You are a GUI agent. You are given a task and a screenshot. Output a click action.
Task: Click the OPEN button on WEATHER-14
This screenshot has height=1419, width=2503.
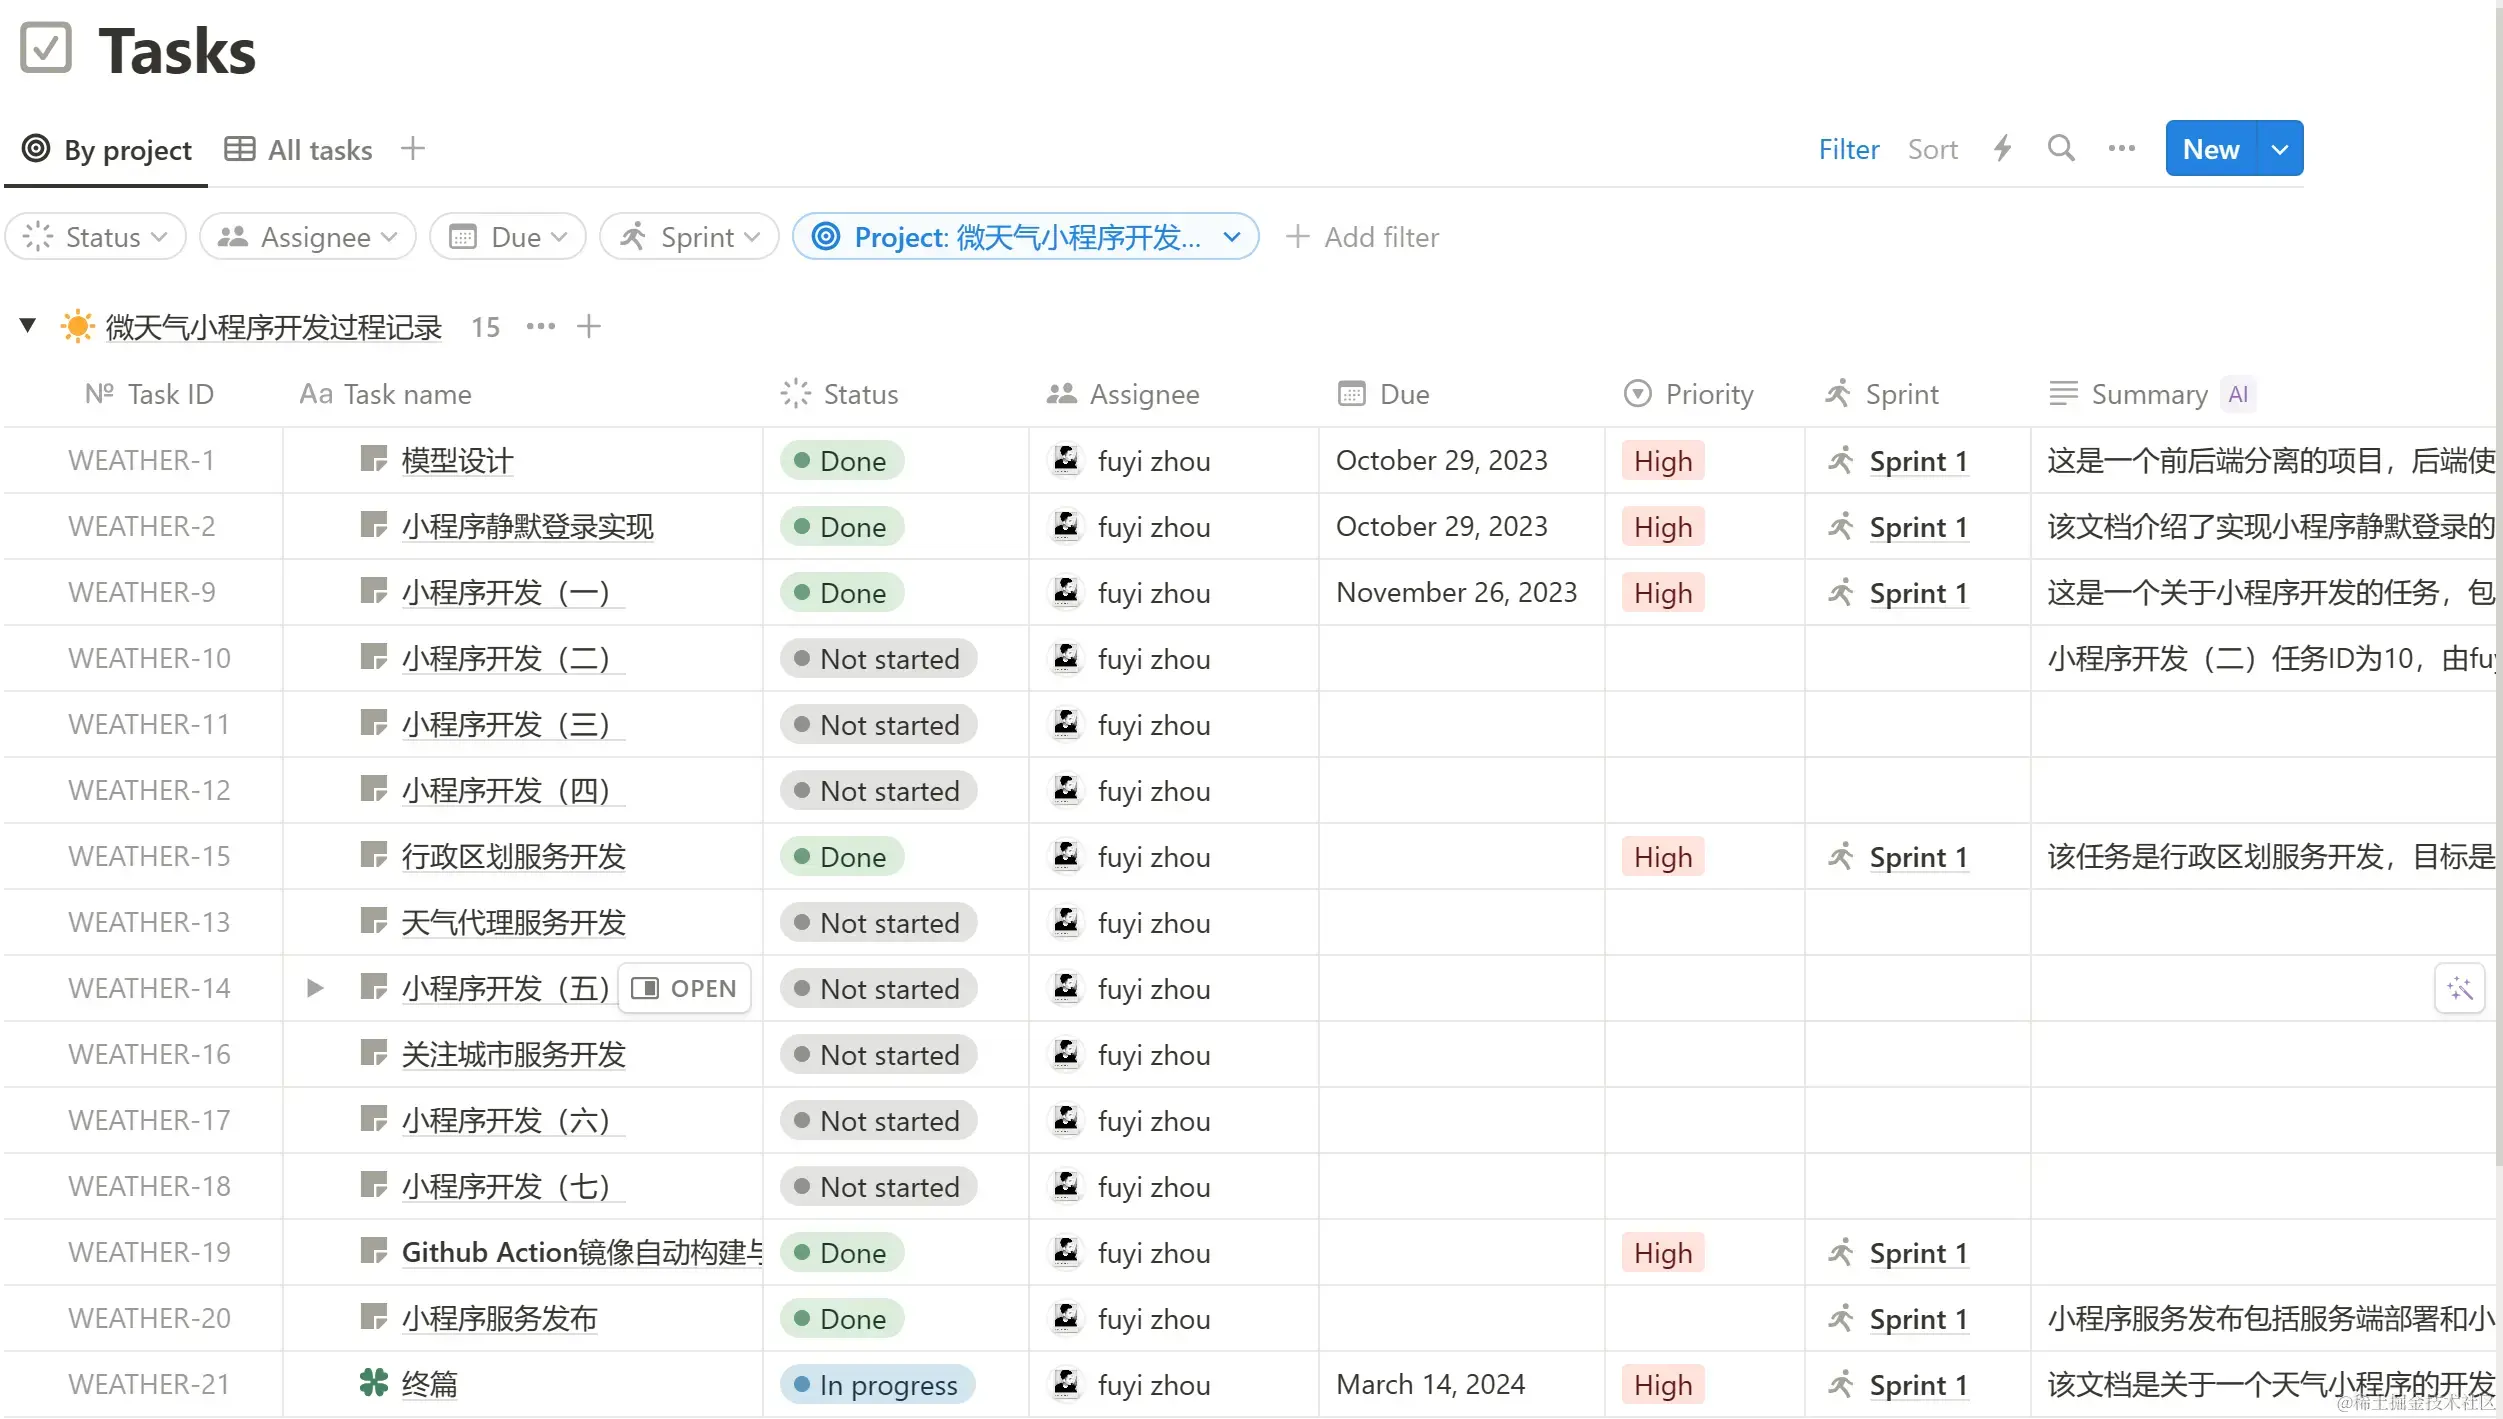[x=684, y=988]
